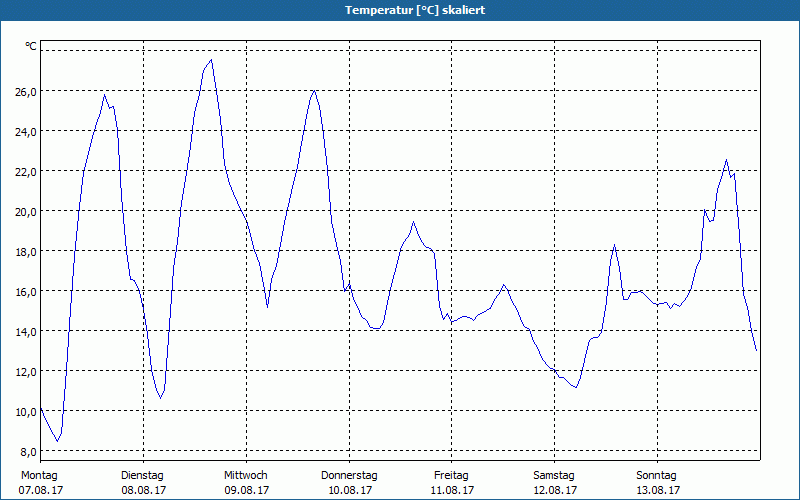Click the date 10.08.17
The width and height of the screenshot is (800, 500).
(x=349, y=491)
